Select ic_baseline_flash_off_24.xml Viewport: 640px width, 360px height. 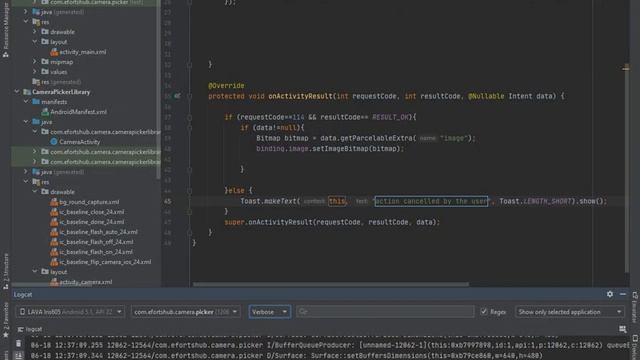click(91, 242)
